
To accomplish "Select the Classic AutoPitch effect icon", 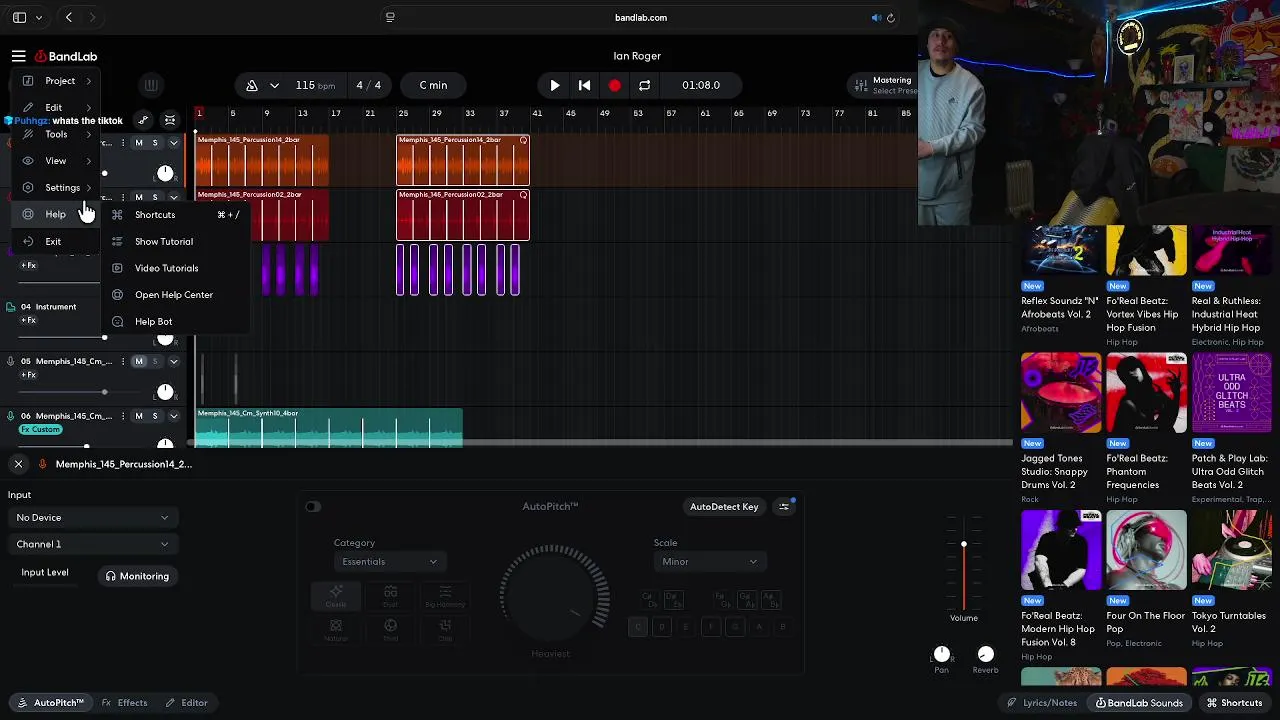I will [x=336, y=596].
